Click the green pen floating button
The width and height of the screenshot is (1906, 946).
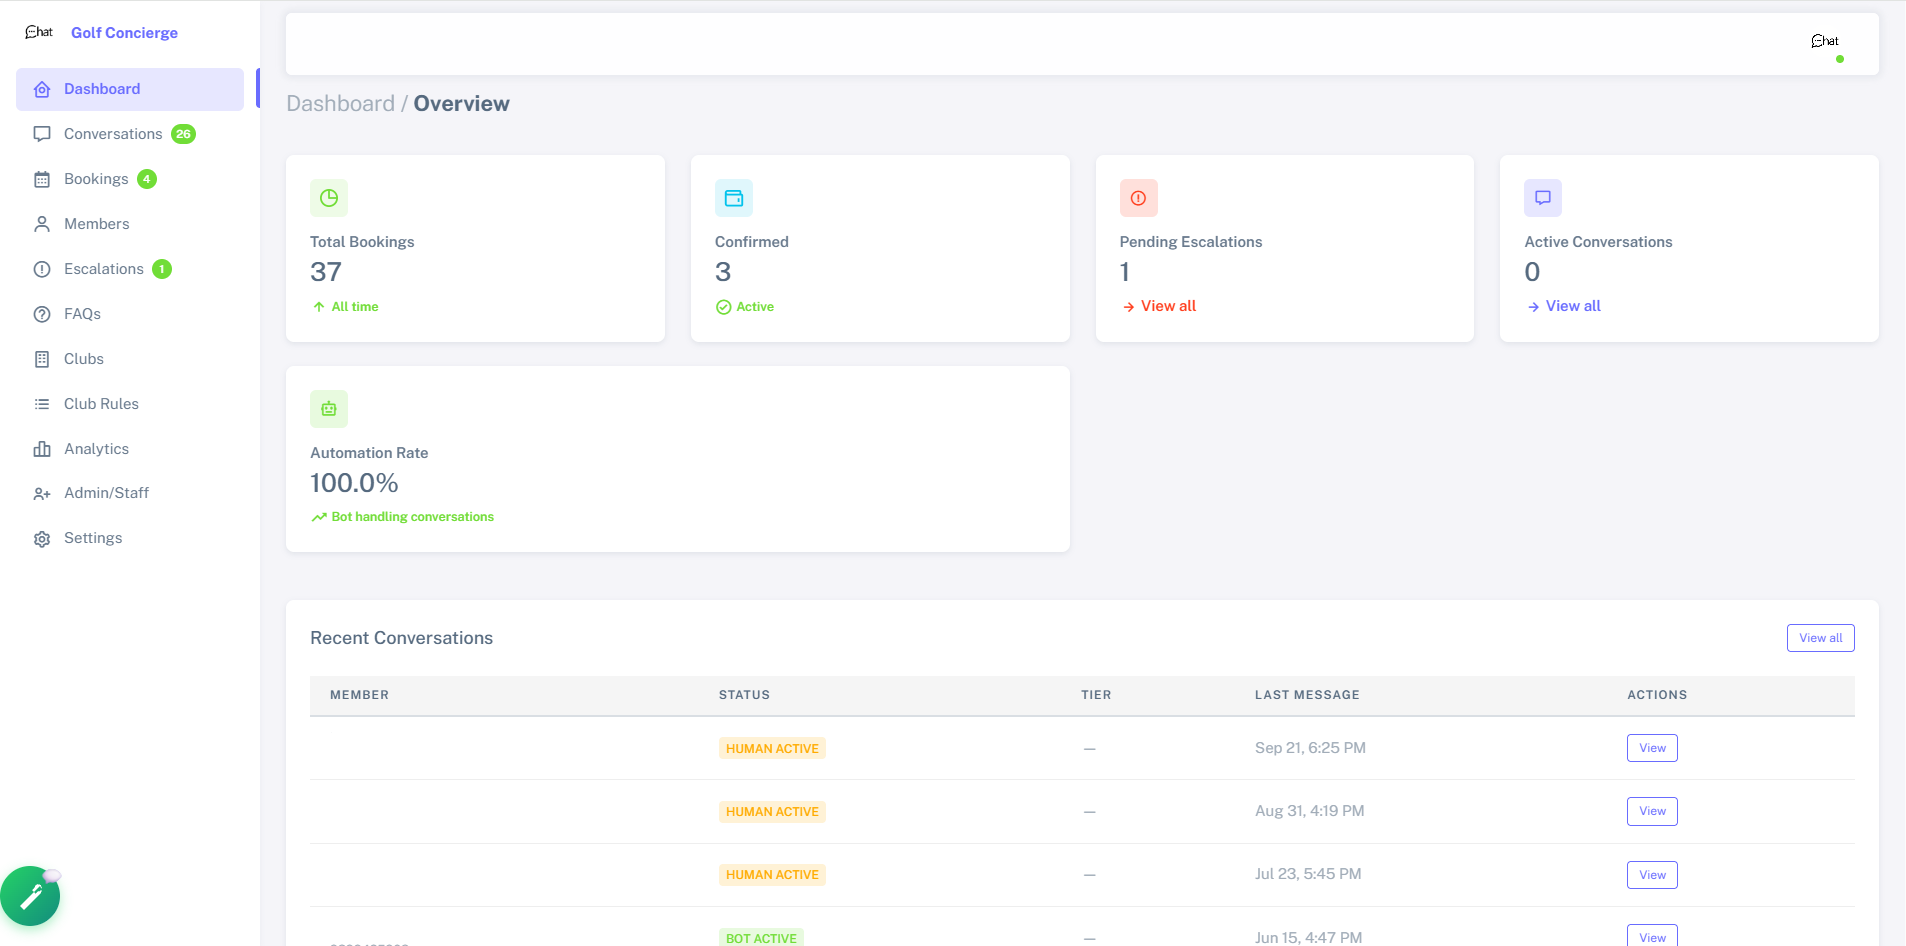(30, 896)
